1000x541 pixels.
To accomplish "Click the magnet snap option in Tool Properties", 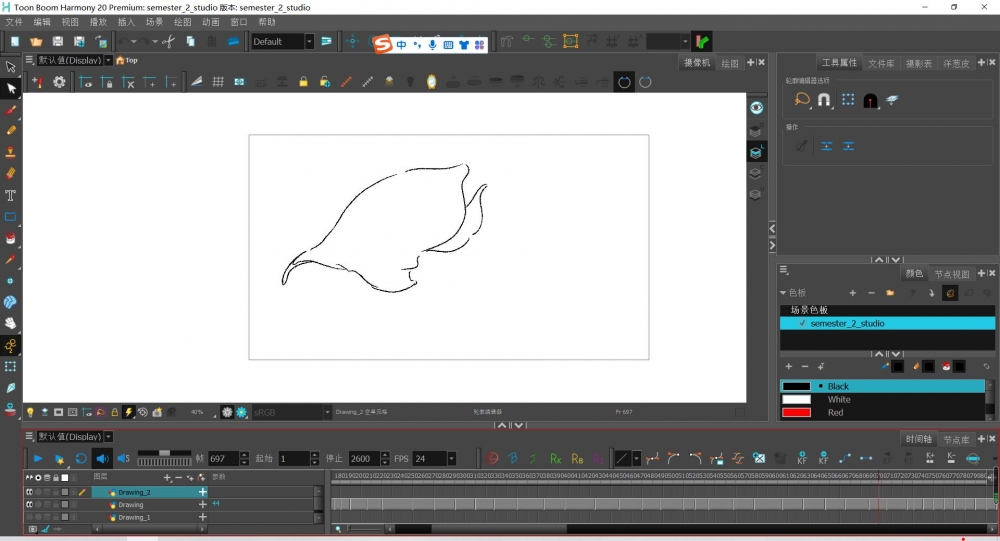I will coord(824,100).
